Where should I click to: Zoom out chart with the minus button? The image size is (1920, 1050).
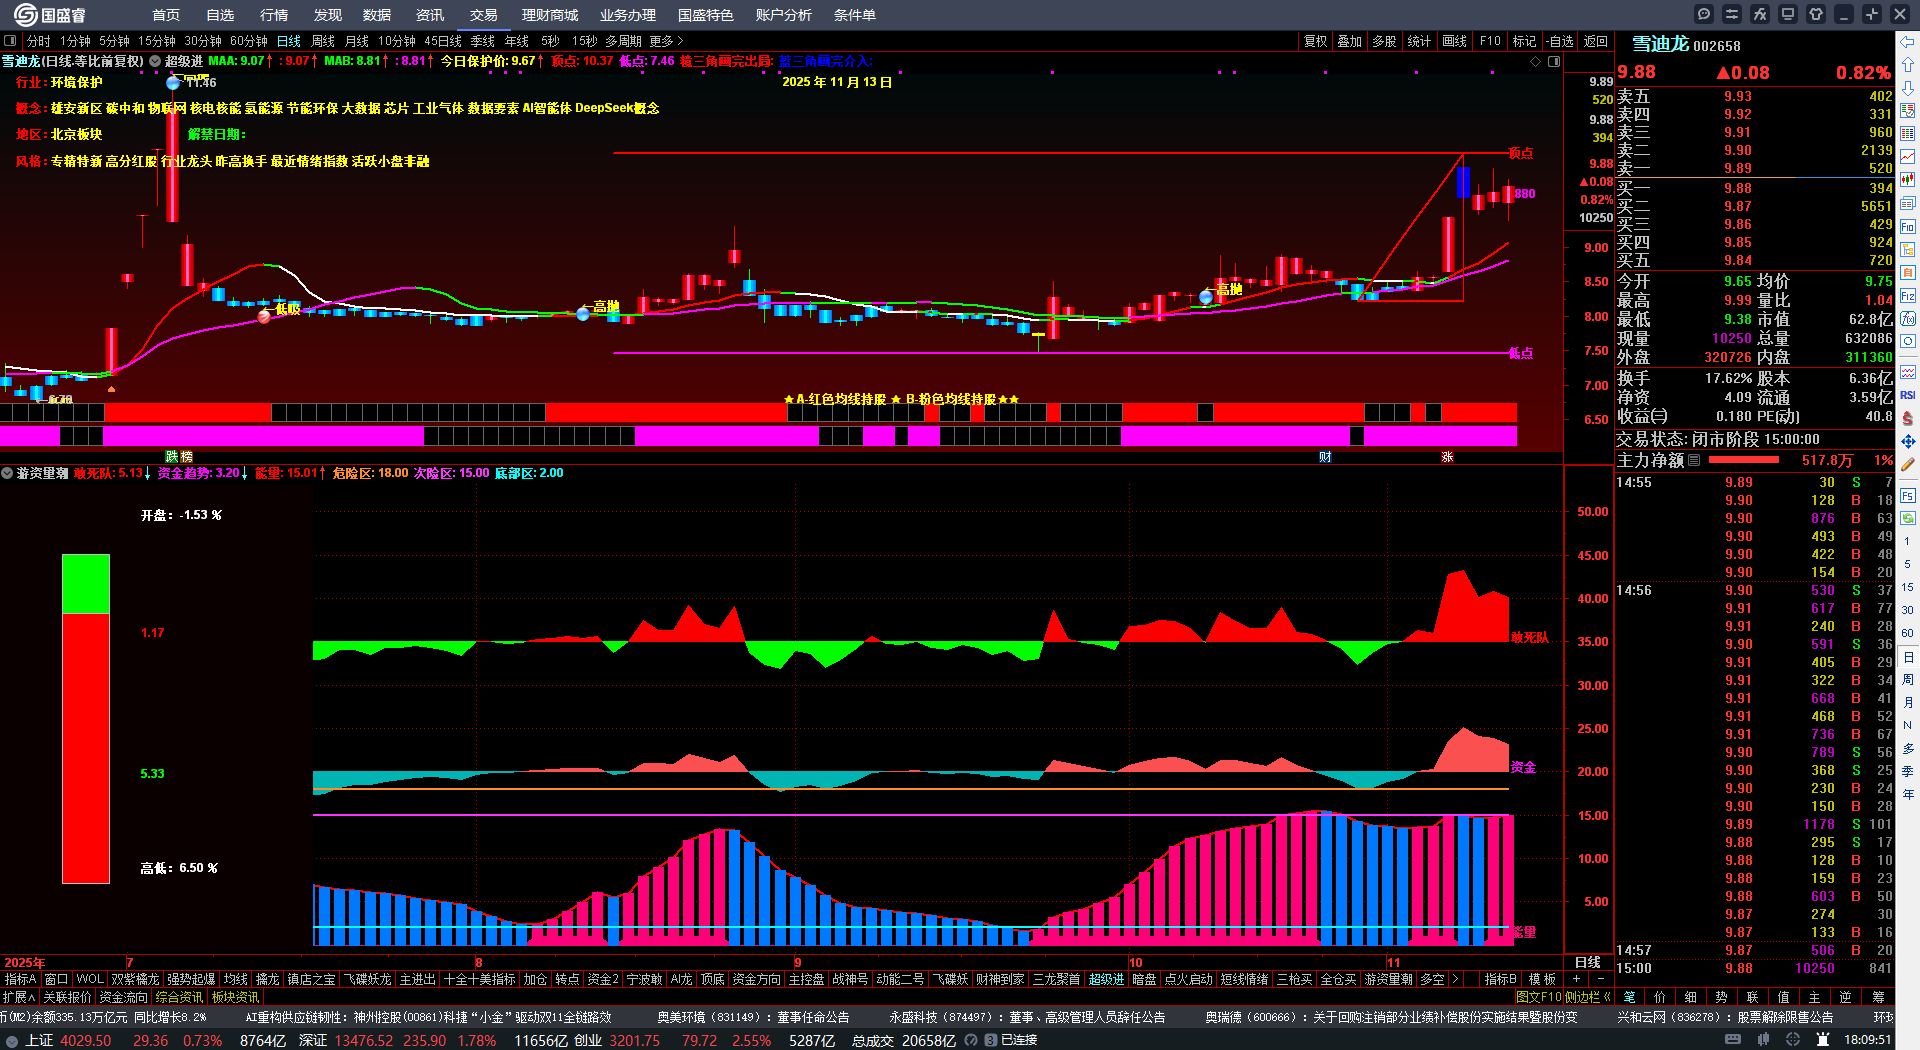(1601, 979)
